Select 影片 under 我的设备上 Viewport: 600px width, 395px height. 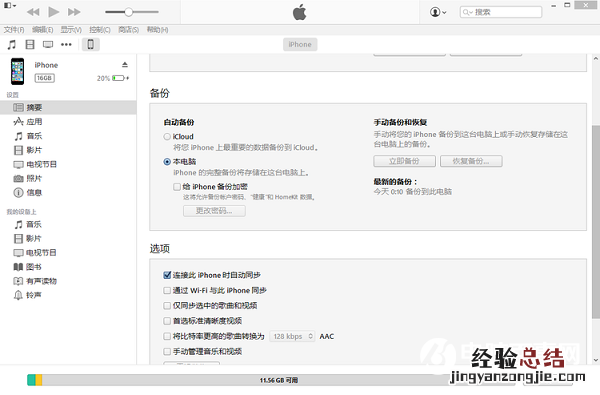68,238
